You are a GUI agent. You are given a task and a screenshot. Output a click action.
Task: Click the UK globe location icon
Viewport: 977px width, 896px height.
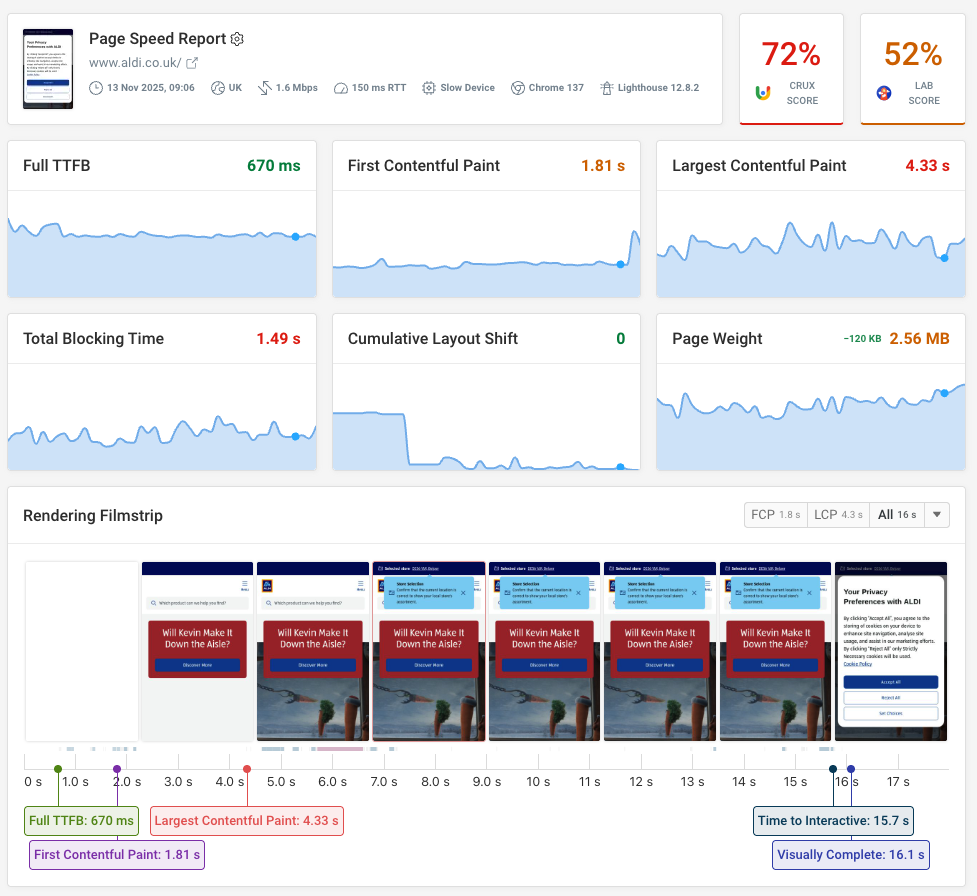point(219,86)
